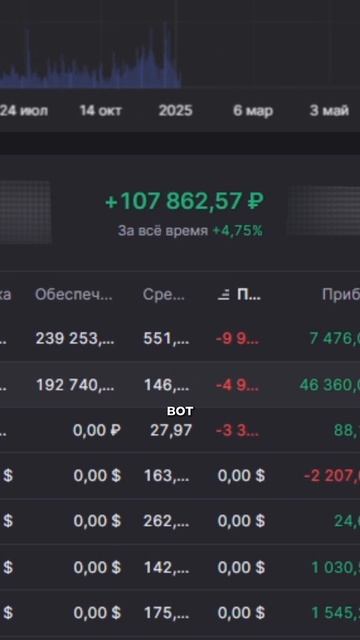360x640 pixels.
Task: Click the -2 207 loss value
Action: tap(332, 476)
